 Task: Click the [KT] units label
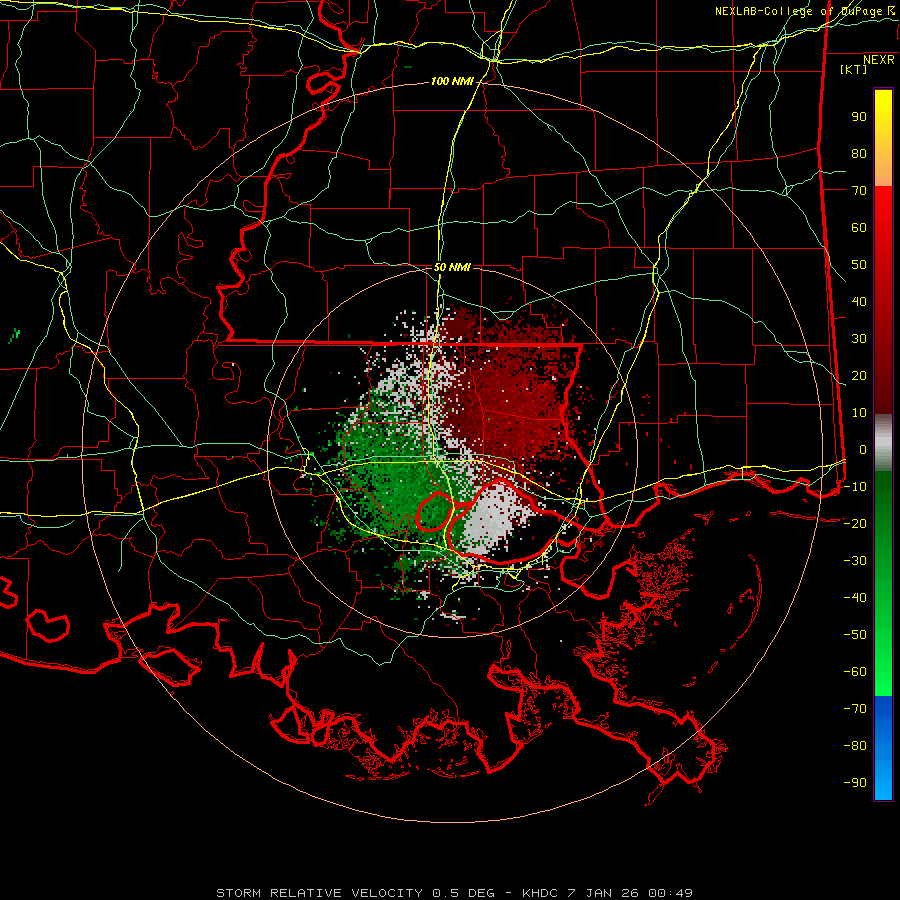853,69
